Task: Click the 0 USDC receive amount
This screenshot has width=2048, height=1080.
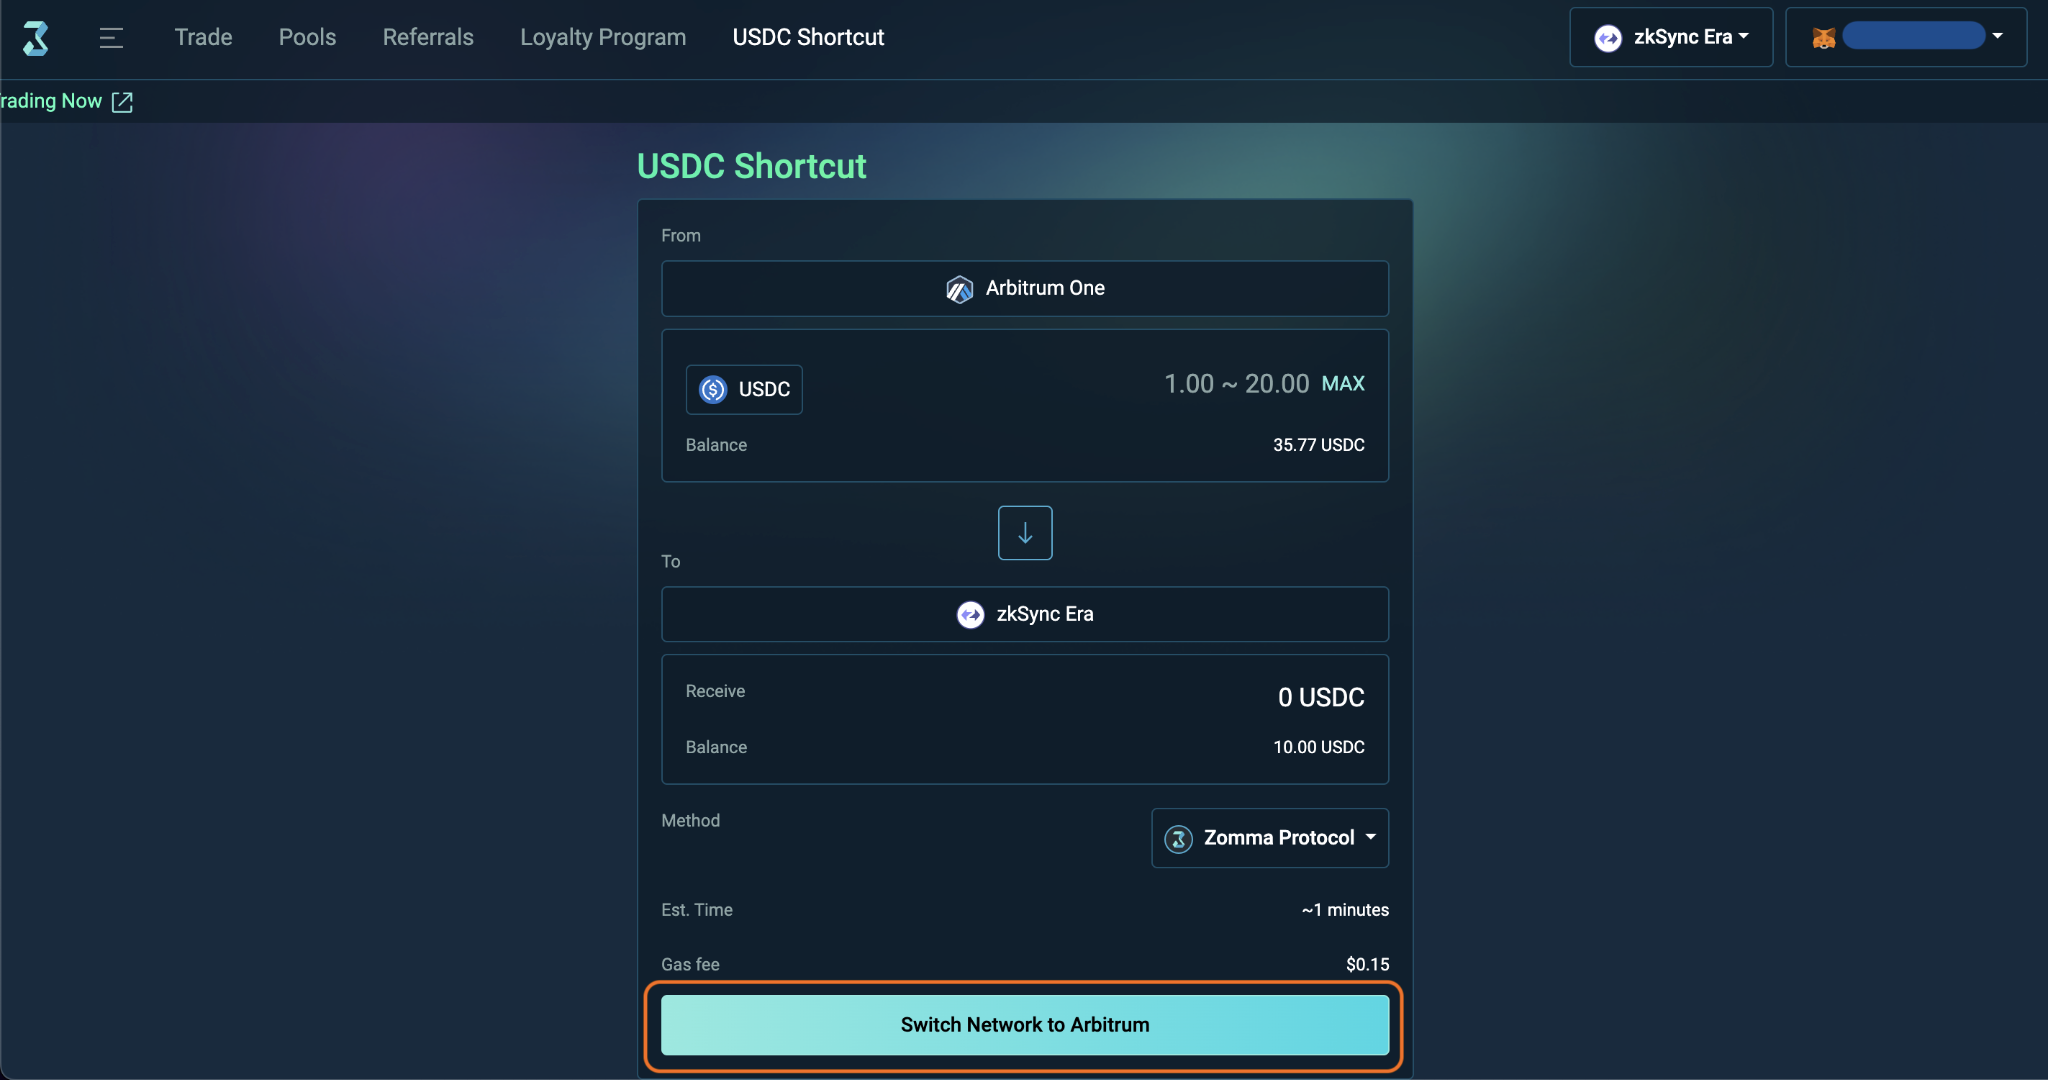Action: pyautogui.click(x=1321, y=697)
